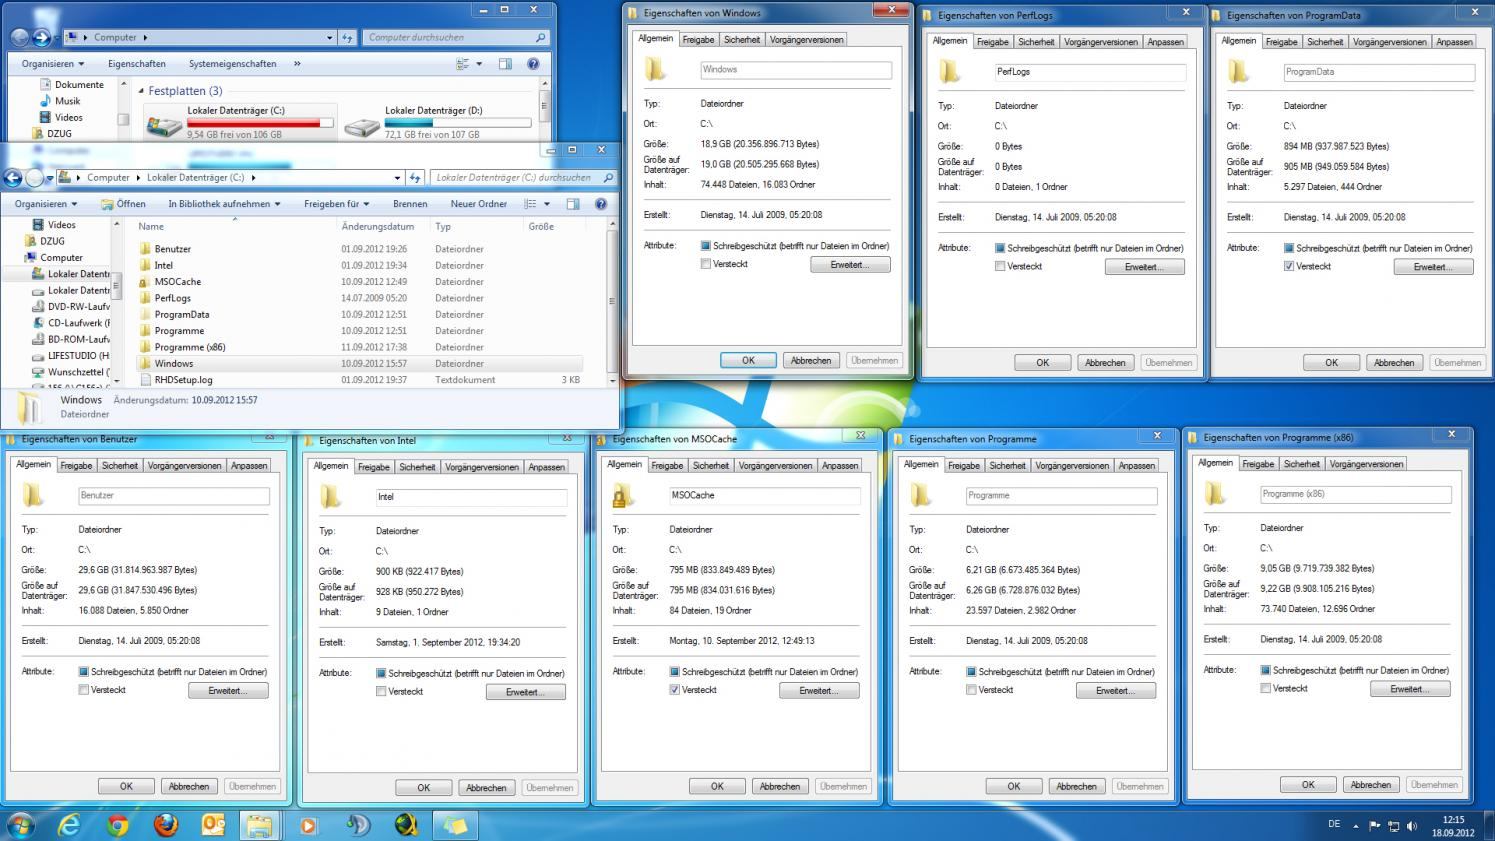Viewport: 1495px width, 841px height.
Task: Open the Freigeben für dropdown
Action: [336, 204]
